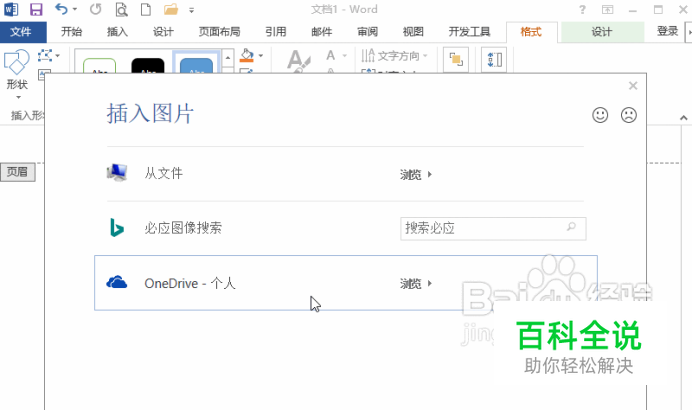Viewport: 692px width, 410px height.
Task: Click the Print Preview icon
Action: coord(121,9)
